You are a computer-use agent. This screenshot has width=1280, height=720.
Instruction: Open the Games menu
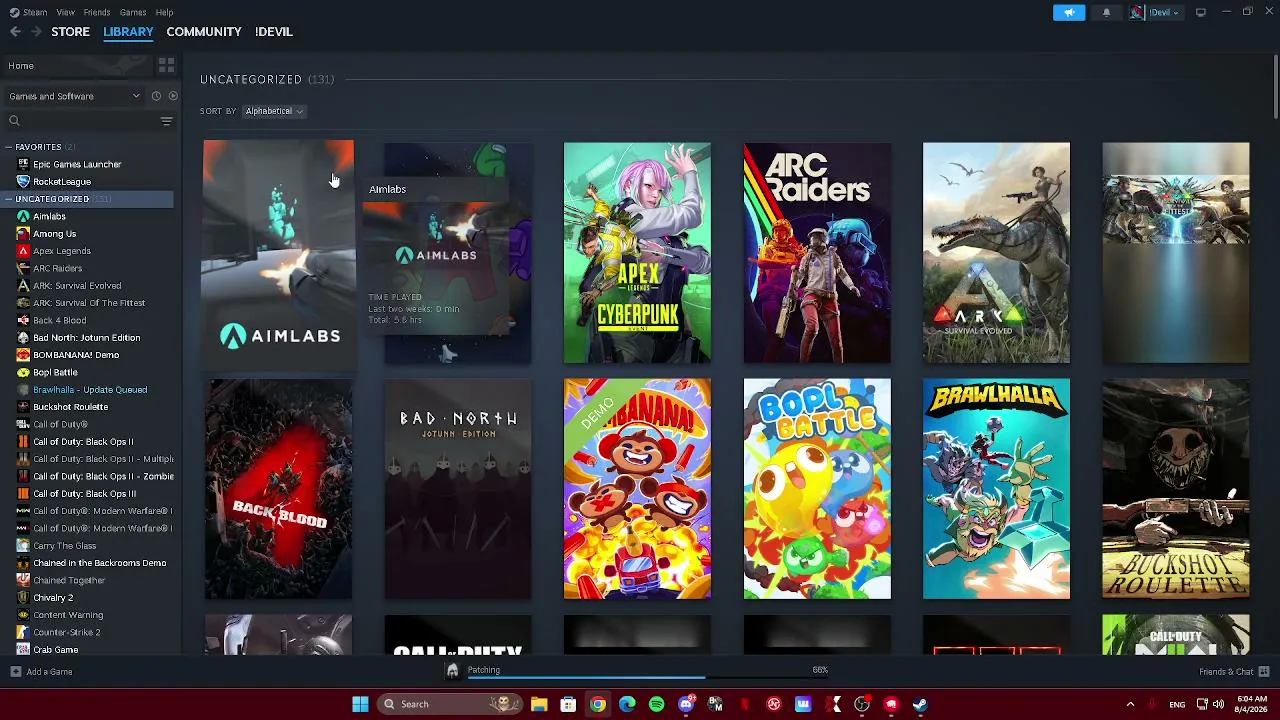click(133, 12)
